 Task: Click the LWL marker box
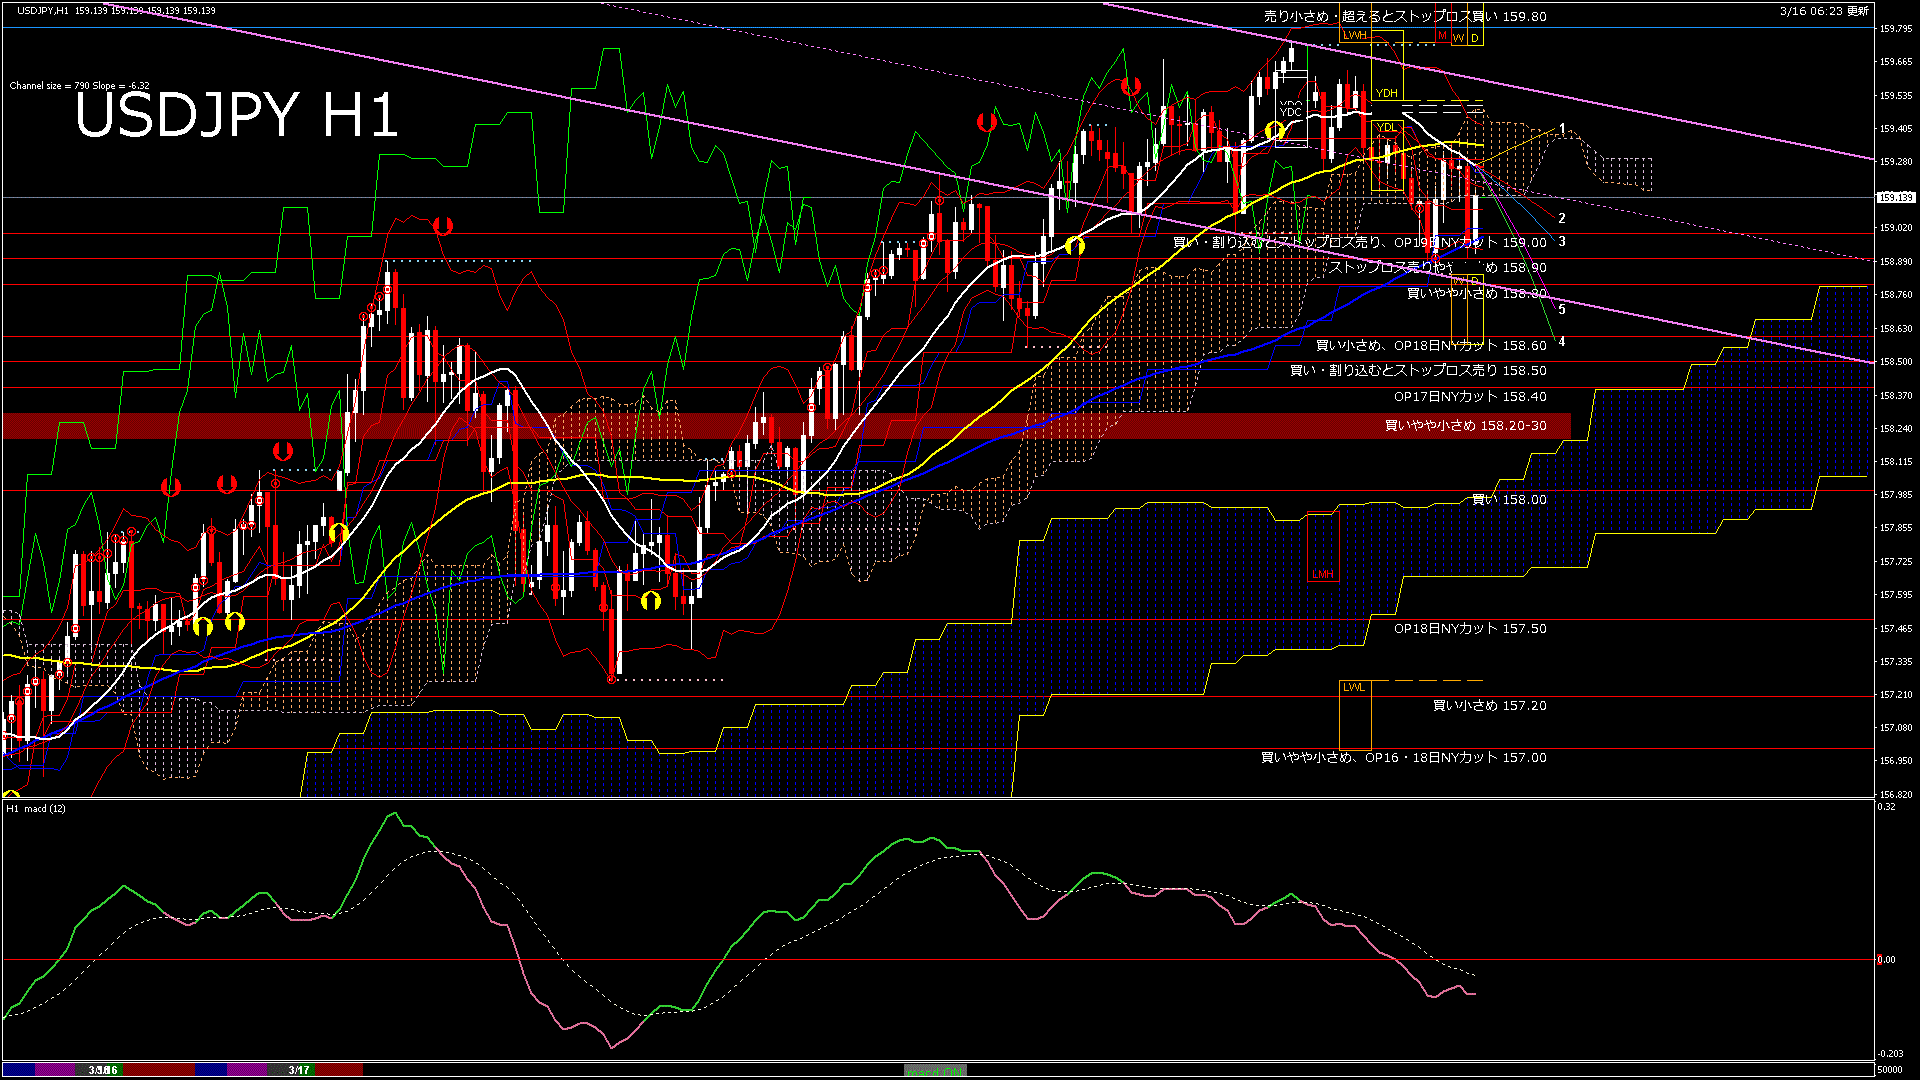point(1354,688)
